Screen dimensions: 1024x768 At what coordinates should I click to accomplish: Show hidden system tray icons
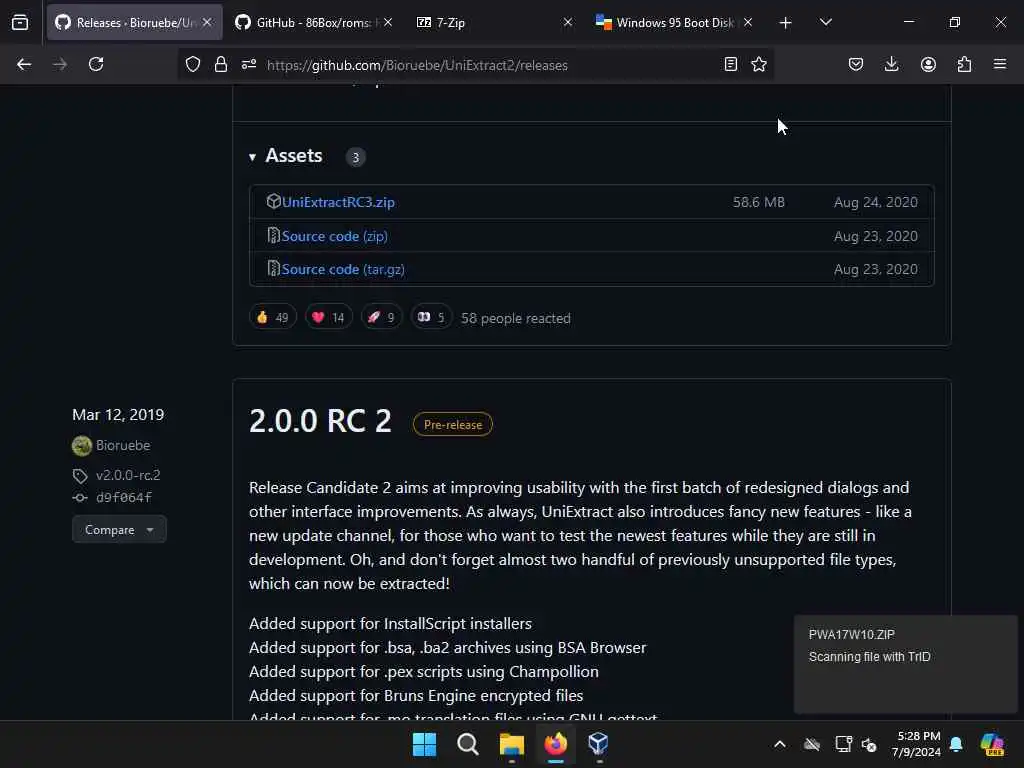780,744
